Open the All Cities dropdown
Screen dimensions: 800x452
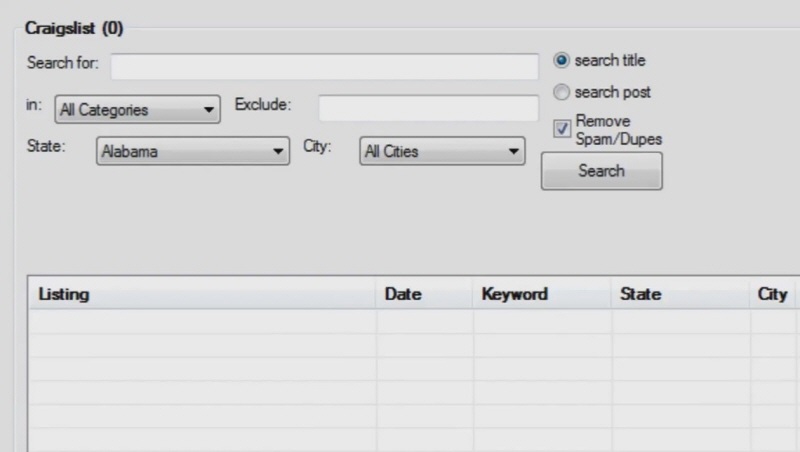[442, 151]
